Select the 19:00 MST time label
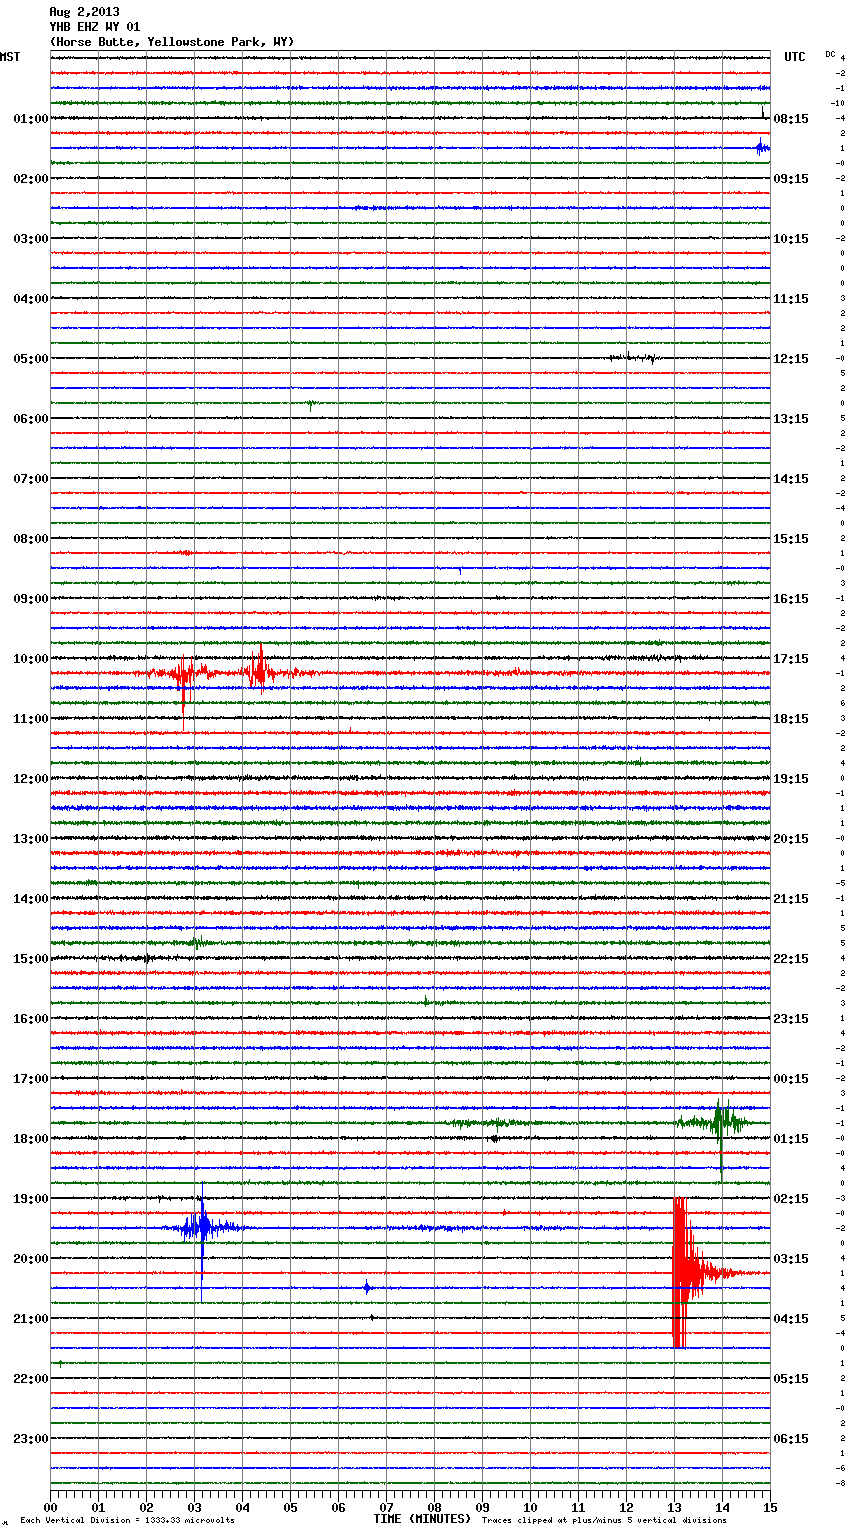Screen dimensions: 850x1534 click(30, 1199)
